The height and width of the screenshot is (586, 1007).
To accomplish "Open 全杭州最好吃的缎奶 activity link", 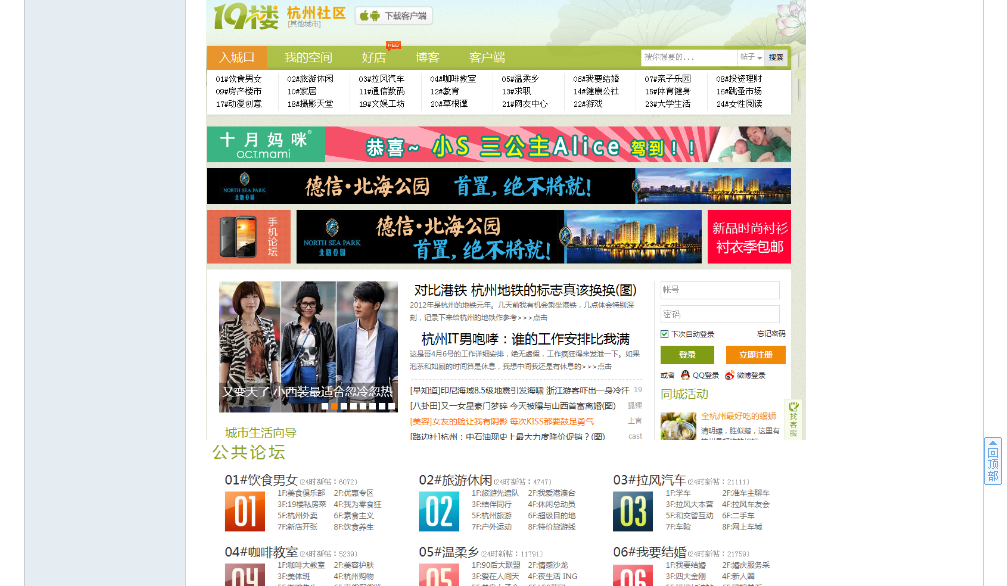I will (739, 416).
